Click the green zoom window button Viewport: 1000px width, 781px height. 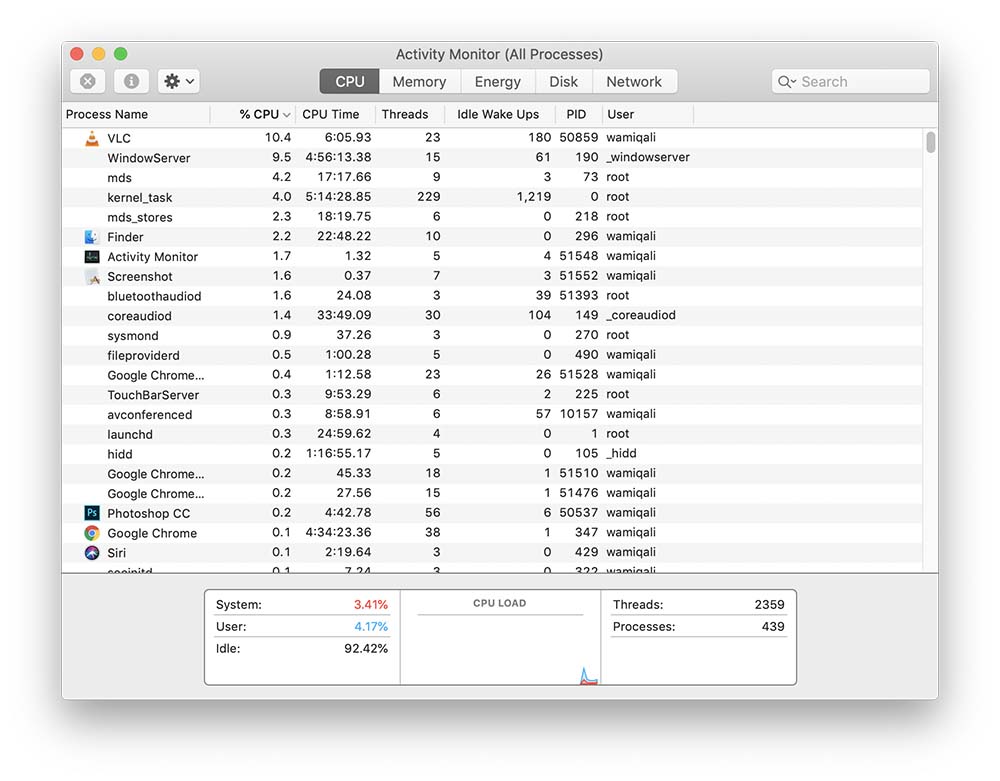[121, 54]
